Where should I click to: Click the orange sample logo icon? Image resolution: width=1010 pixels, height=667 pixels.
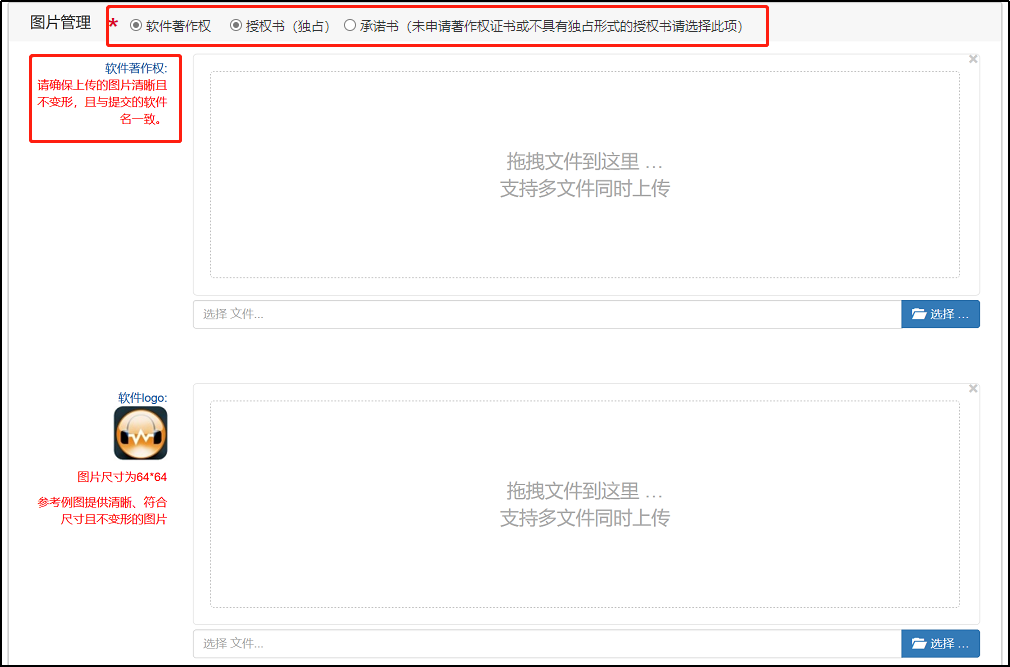(140, 434)
